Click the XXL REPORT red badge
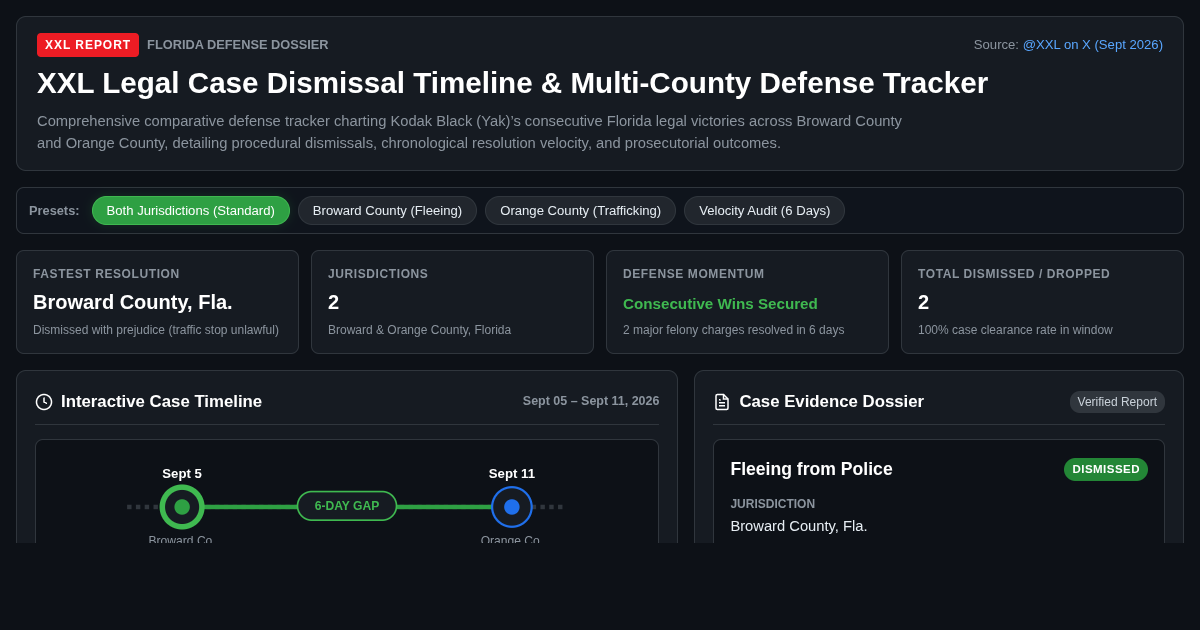This screenshot has width=1200, height=630. point(88,45)
